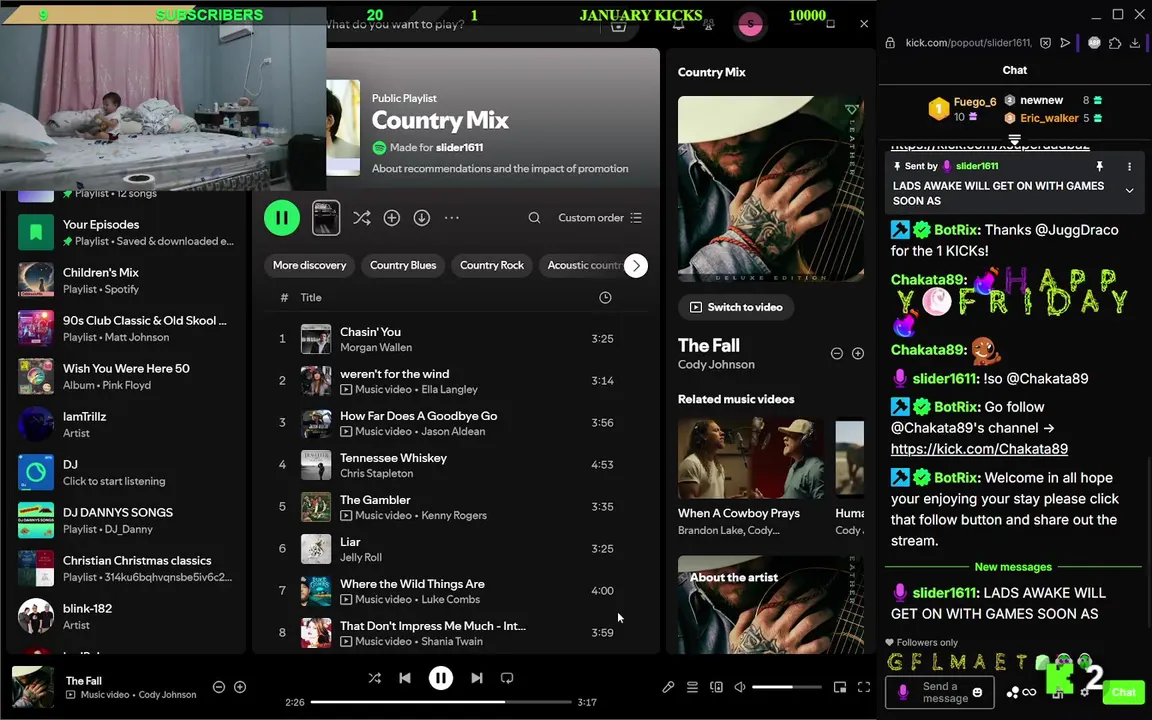Open 90s Club Classic & Old Skool playlist
Screen dimensions: 1152x720
pyautogui.click(x=126, y=328)
